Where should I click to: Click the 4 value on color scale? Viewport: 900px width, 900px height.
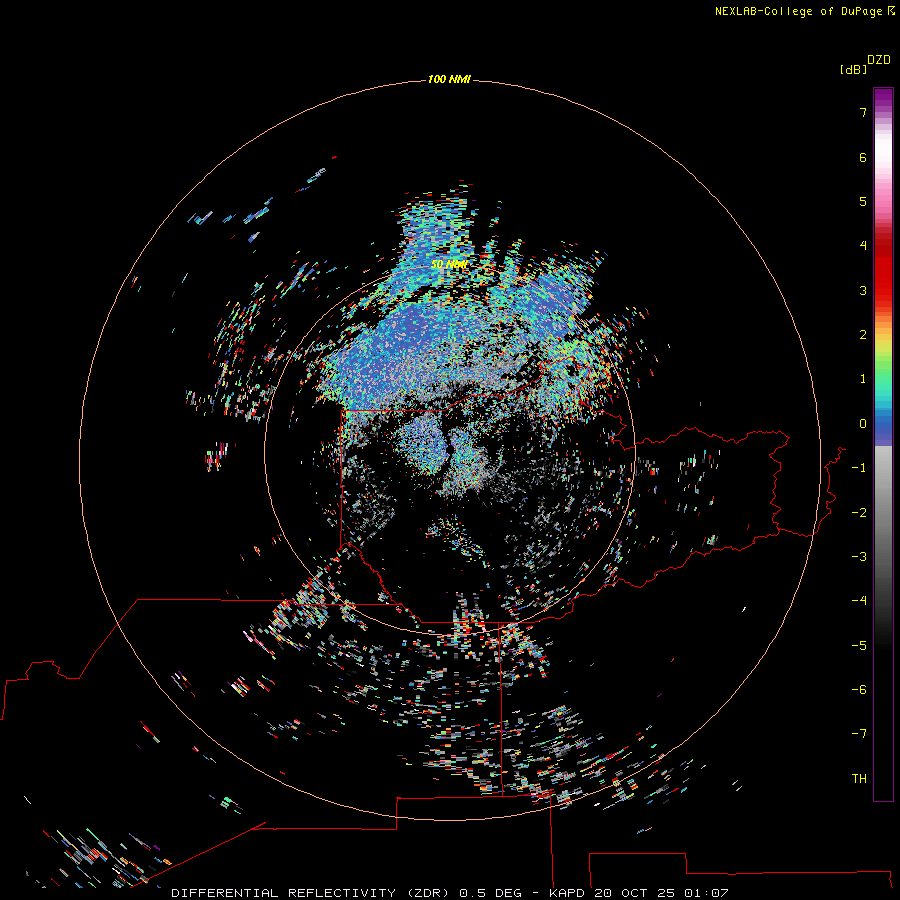click(x=863, y=245)
